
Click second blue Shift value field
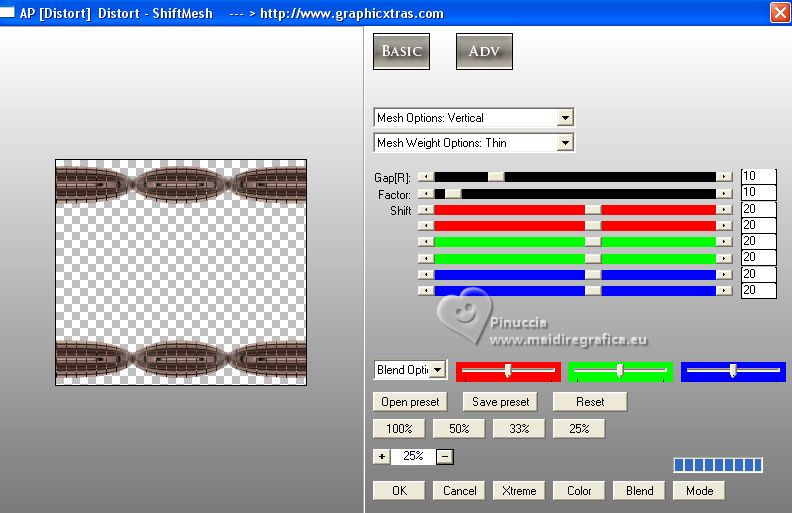[x=758, y=290]
